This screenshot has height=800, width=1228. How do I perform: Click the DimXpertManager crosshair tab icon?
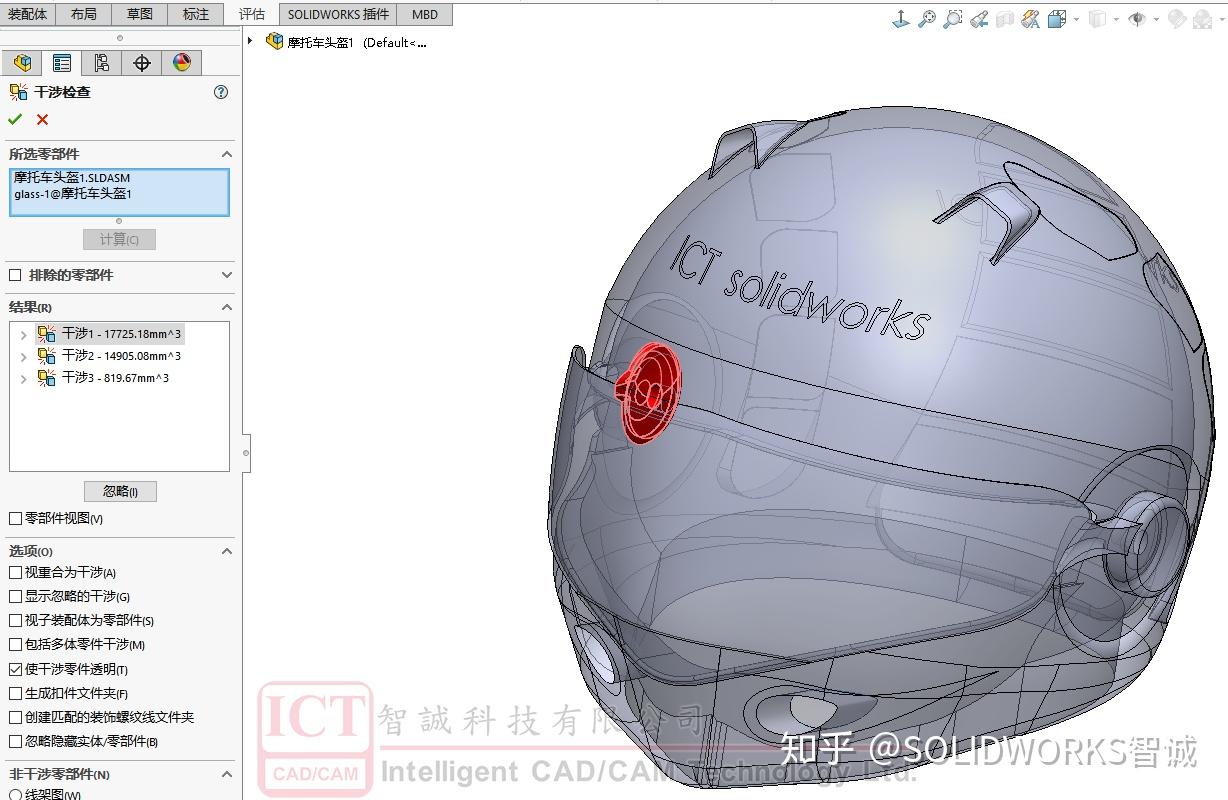pyautogui.click(x=142, y=62)
